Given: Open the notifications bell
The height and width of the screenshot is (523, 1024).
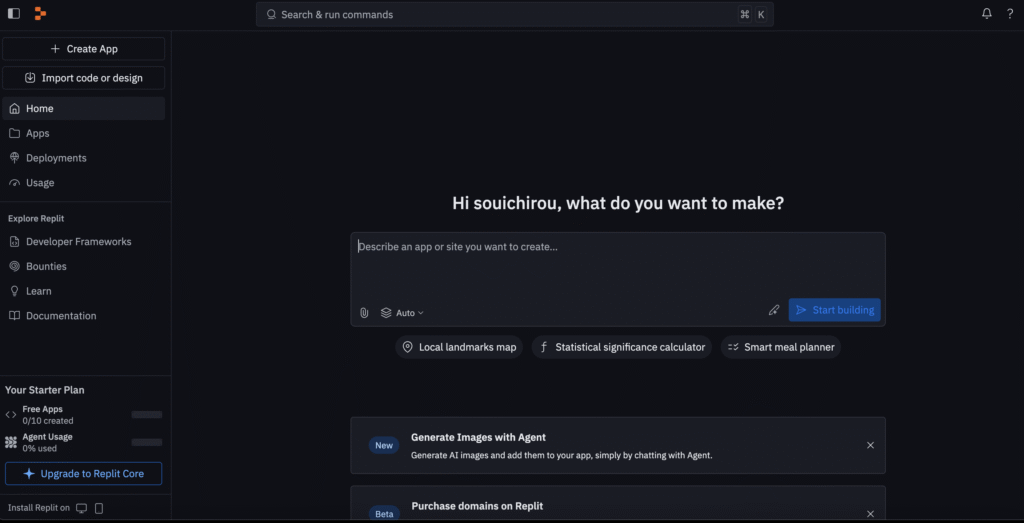Looking at the screenshot, I should click(x=987, y=14).
